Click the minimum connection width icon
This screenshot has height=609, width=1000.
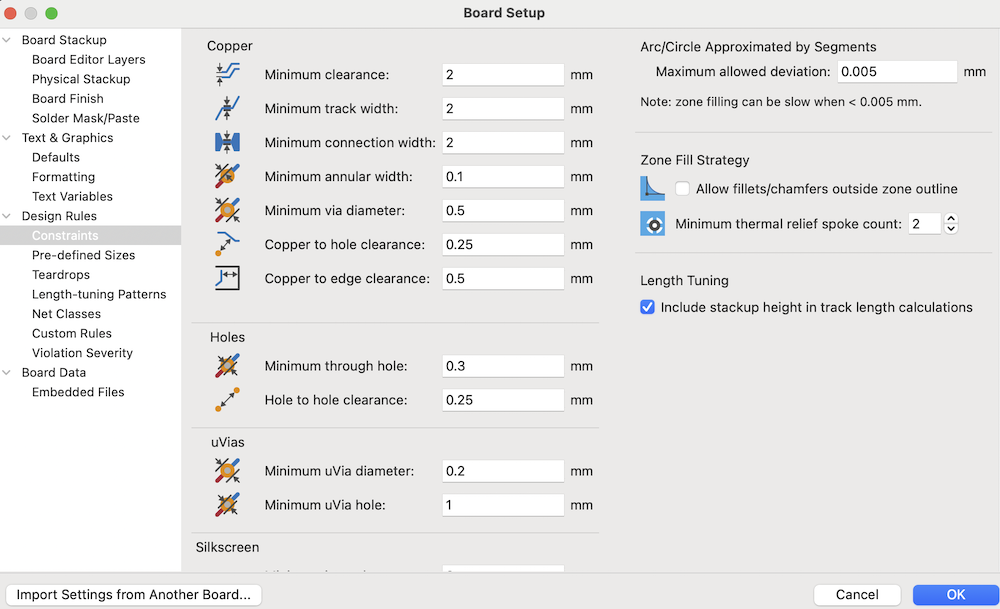pos(227,142)
